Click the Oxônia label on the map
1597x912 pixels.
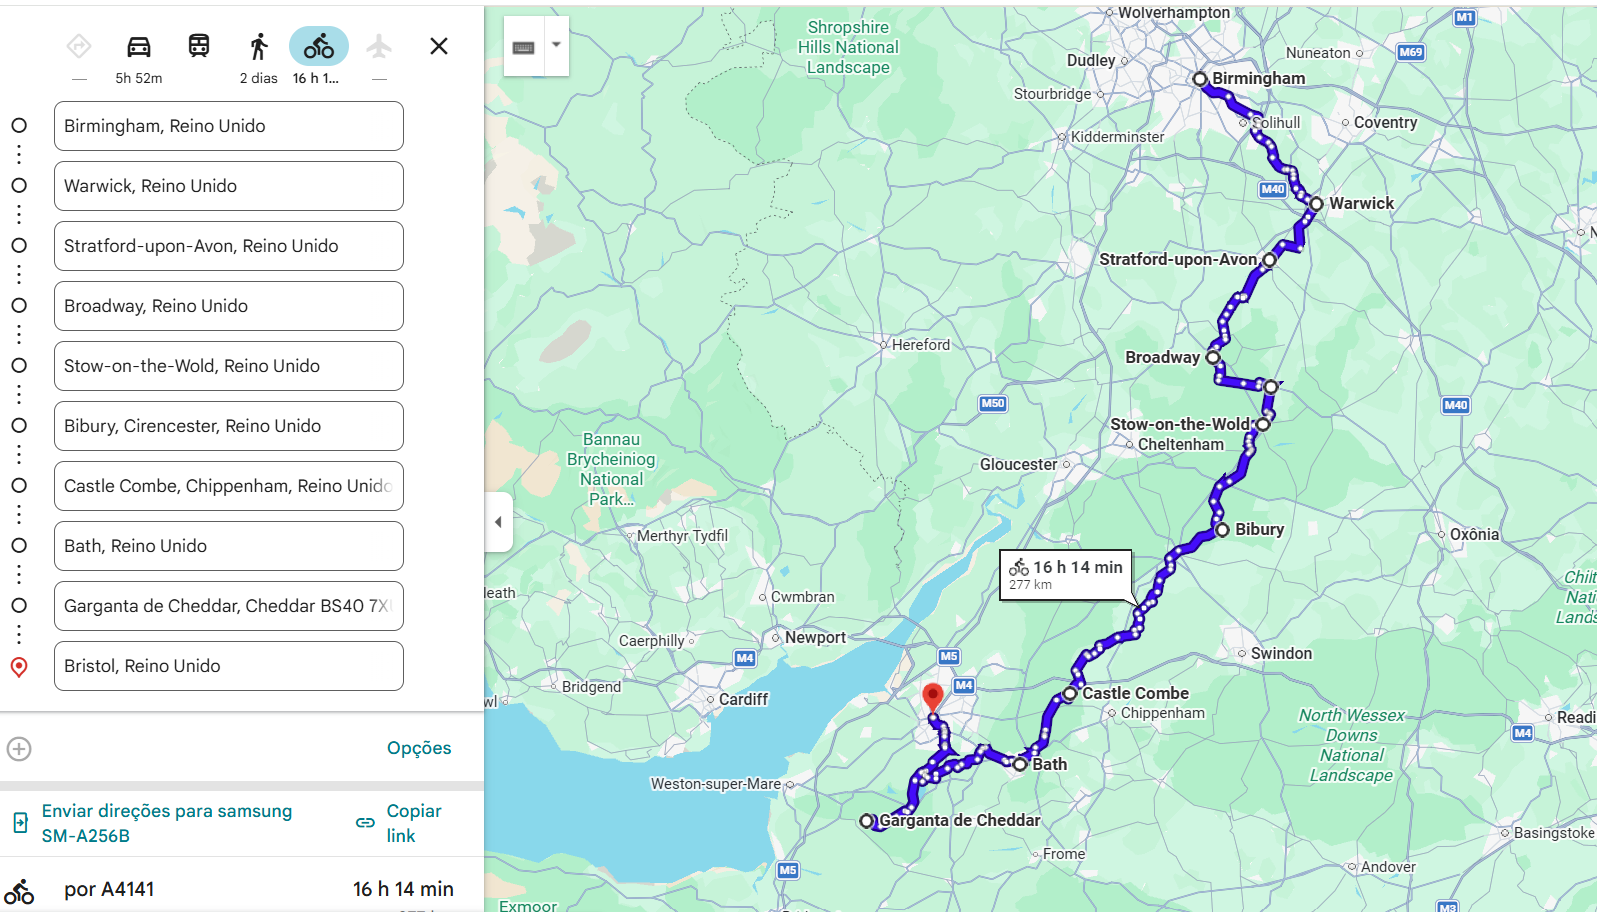(x=1474, y=535)
